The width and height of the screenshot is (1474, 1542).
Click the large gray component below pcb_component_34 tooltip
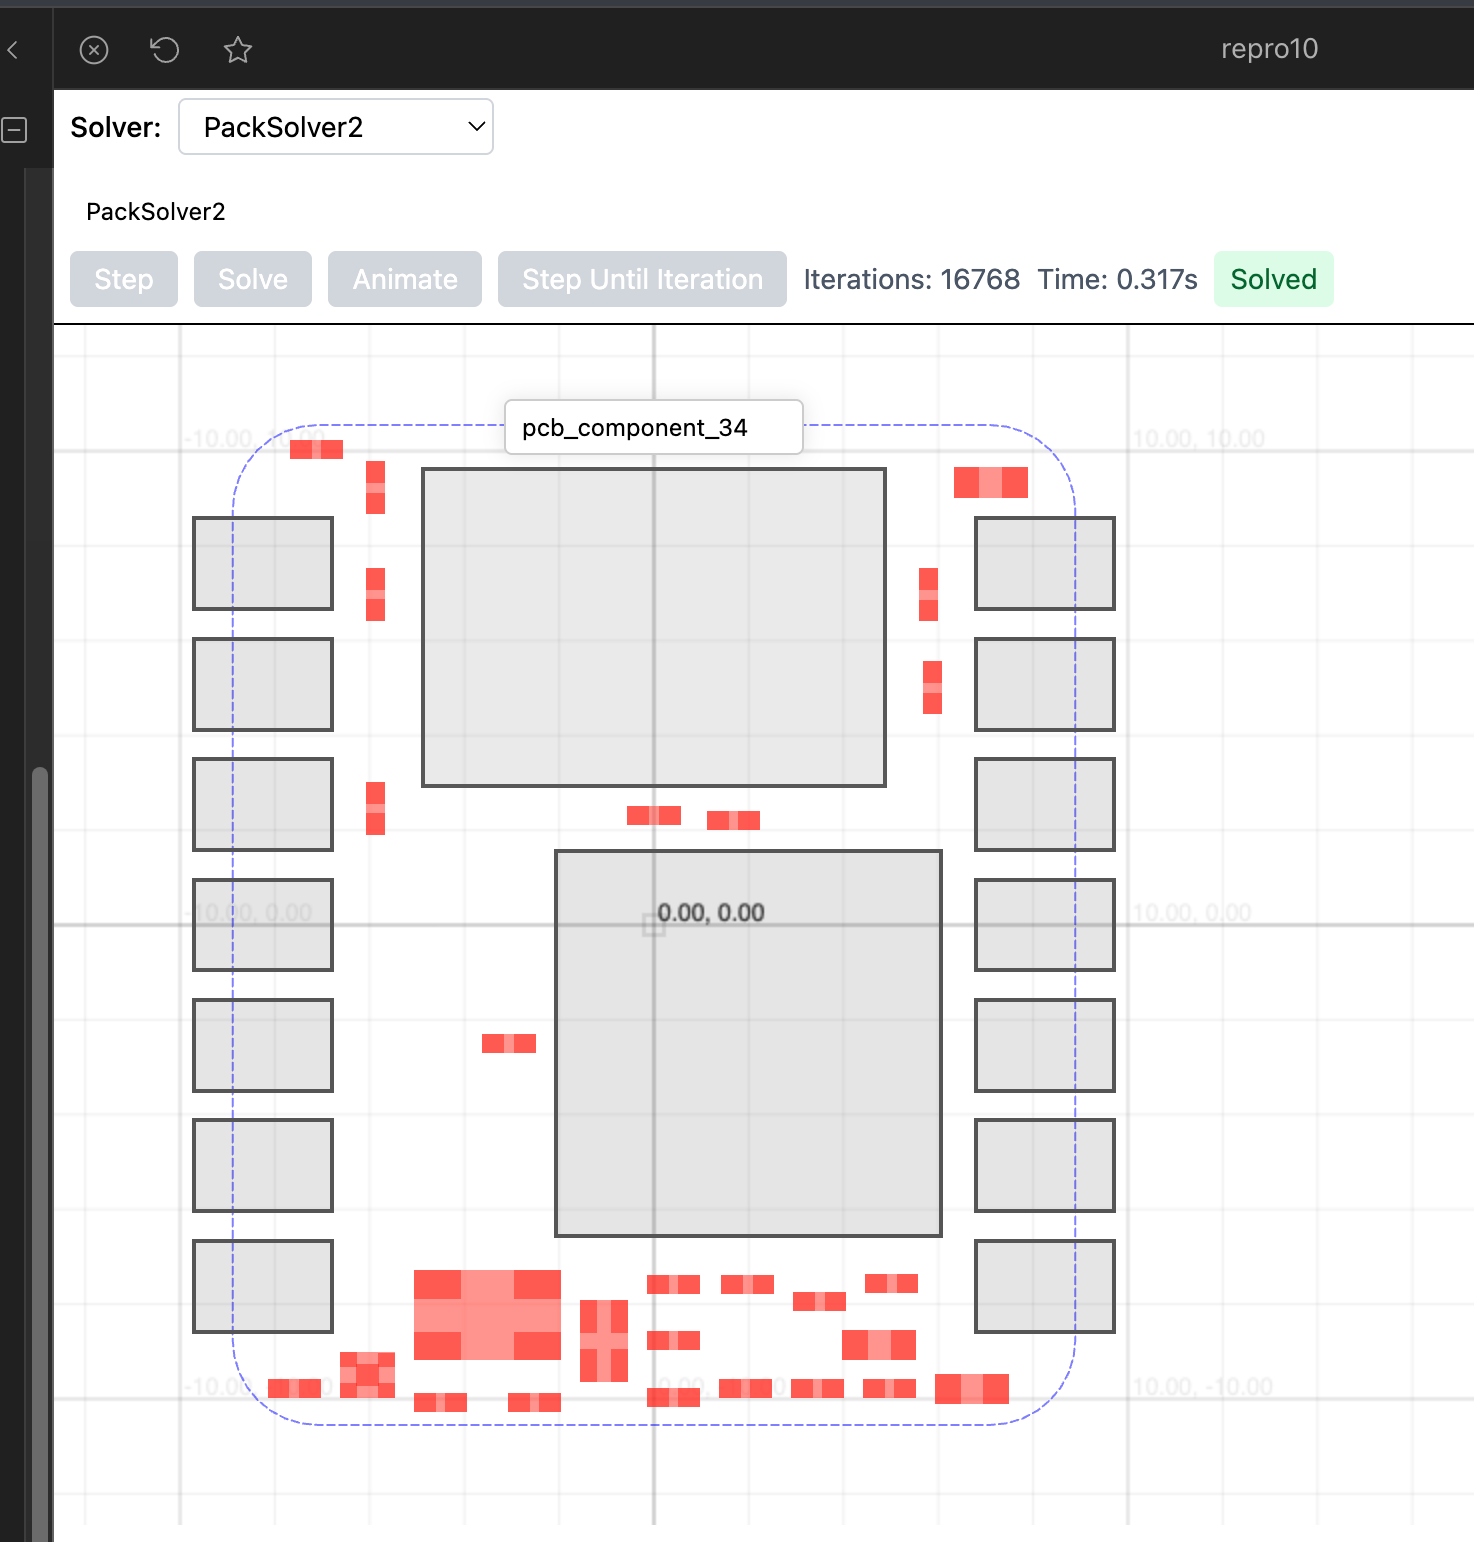pos(654,627)
